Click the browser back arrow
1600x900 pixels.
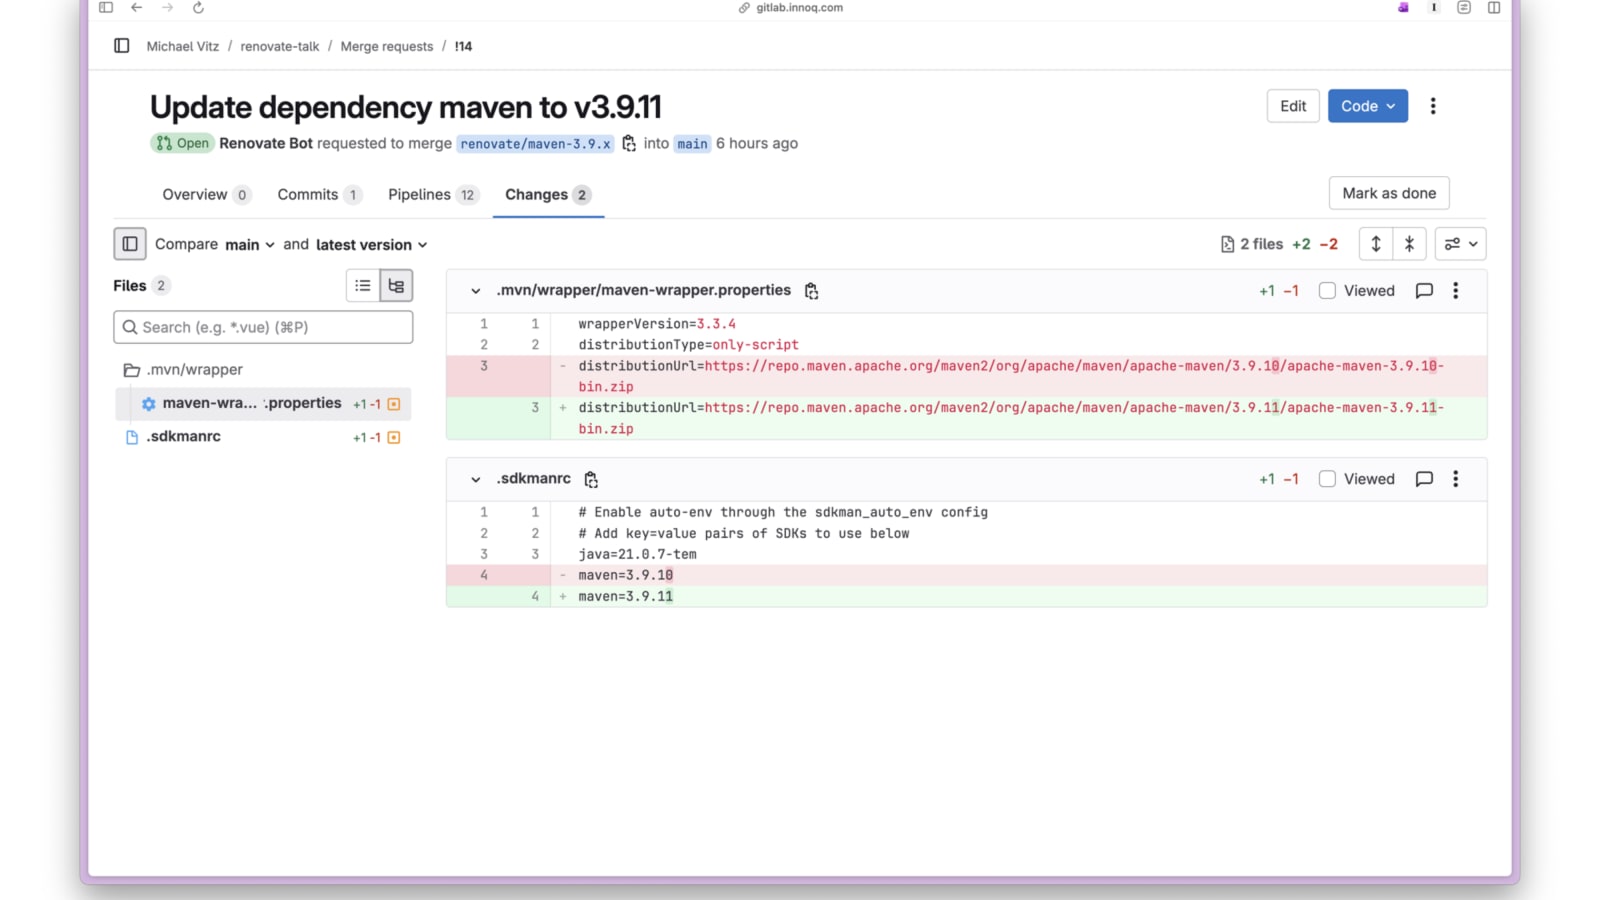coord(137,8)
